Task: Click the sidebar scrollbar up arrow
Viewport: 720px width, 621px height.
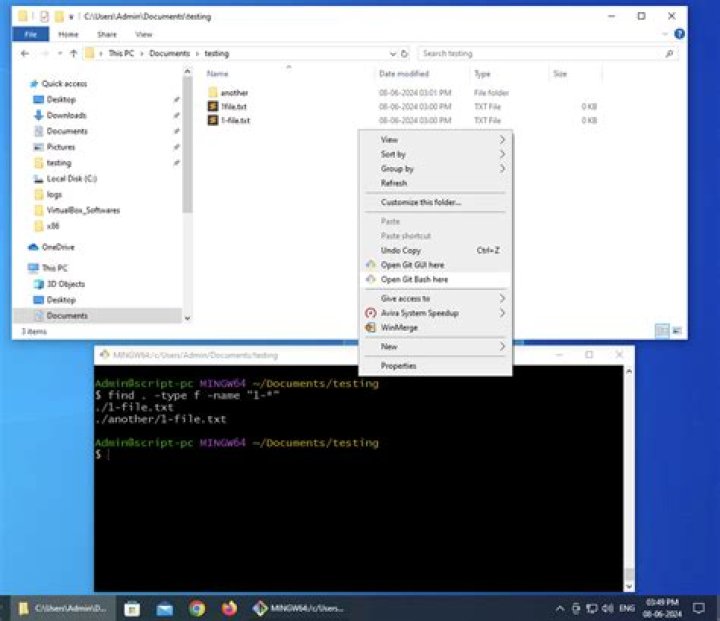Action: tap(187, 72)
